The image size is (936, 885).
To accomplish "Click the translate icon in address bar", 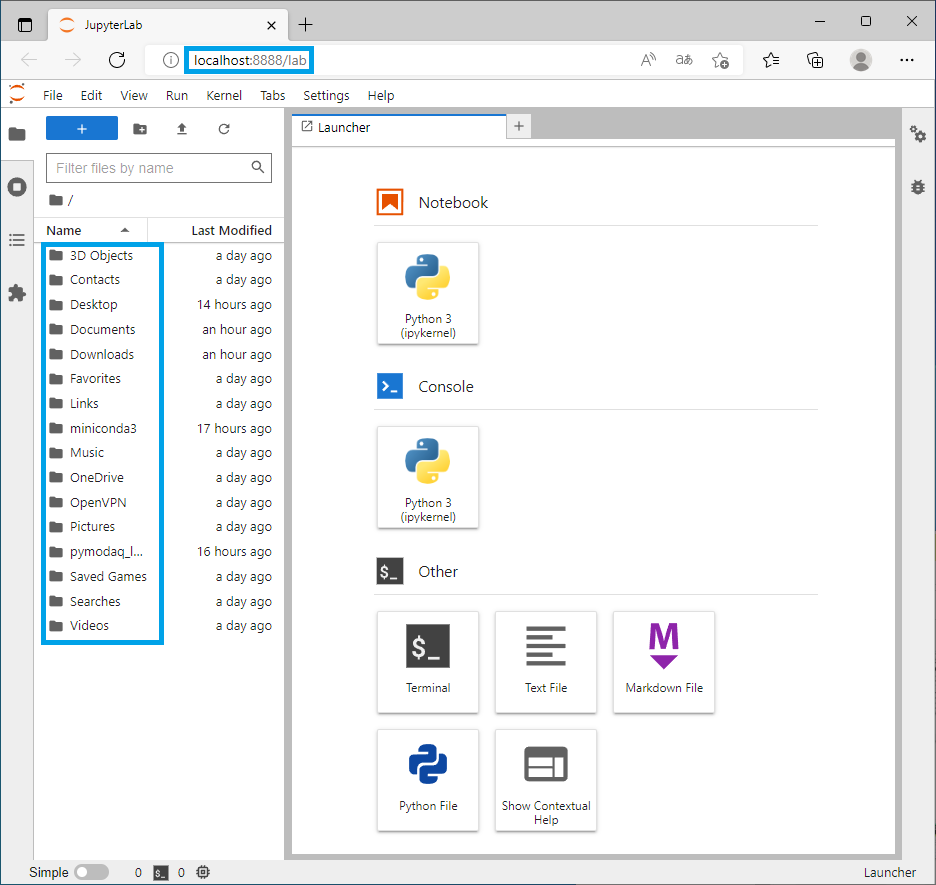I will point(683,60).
